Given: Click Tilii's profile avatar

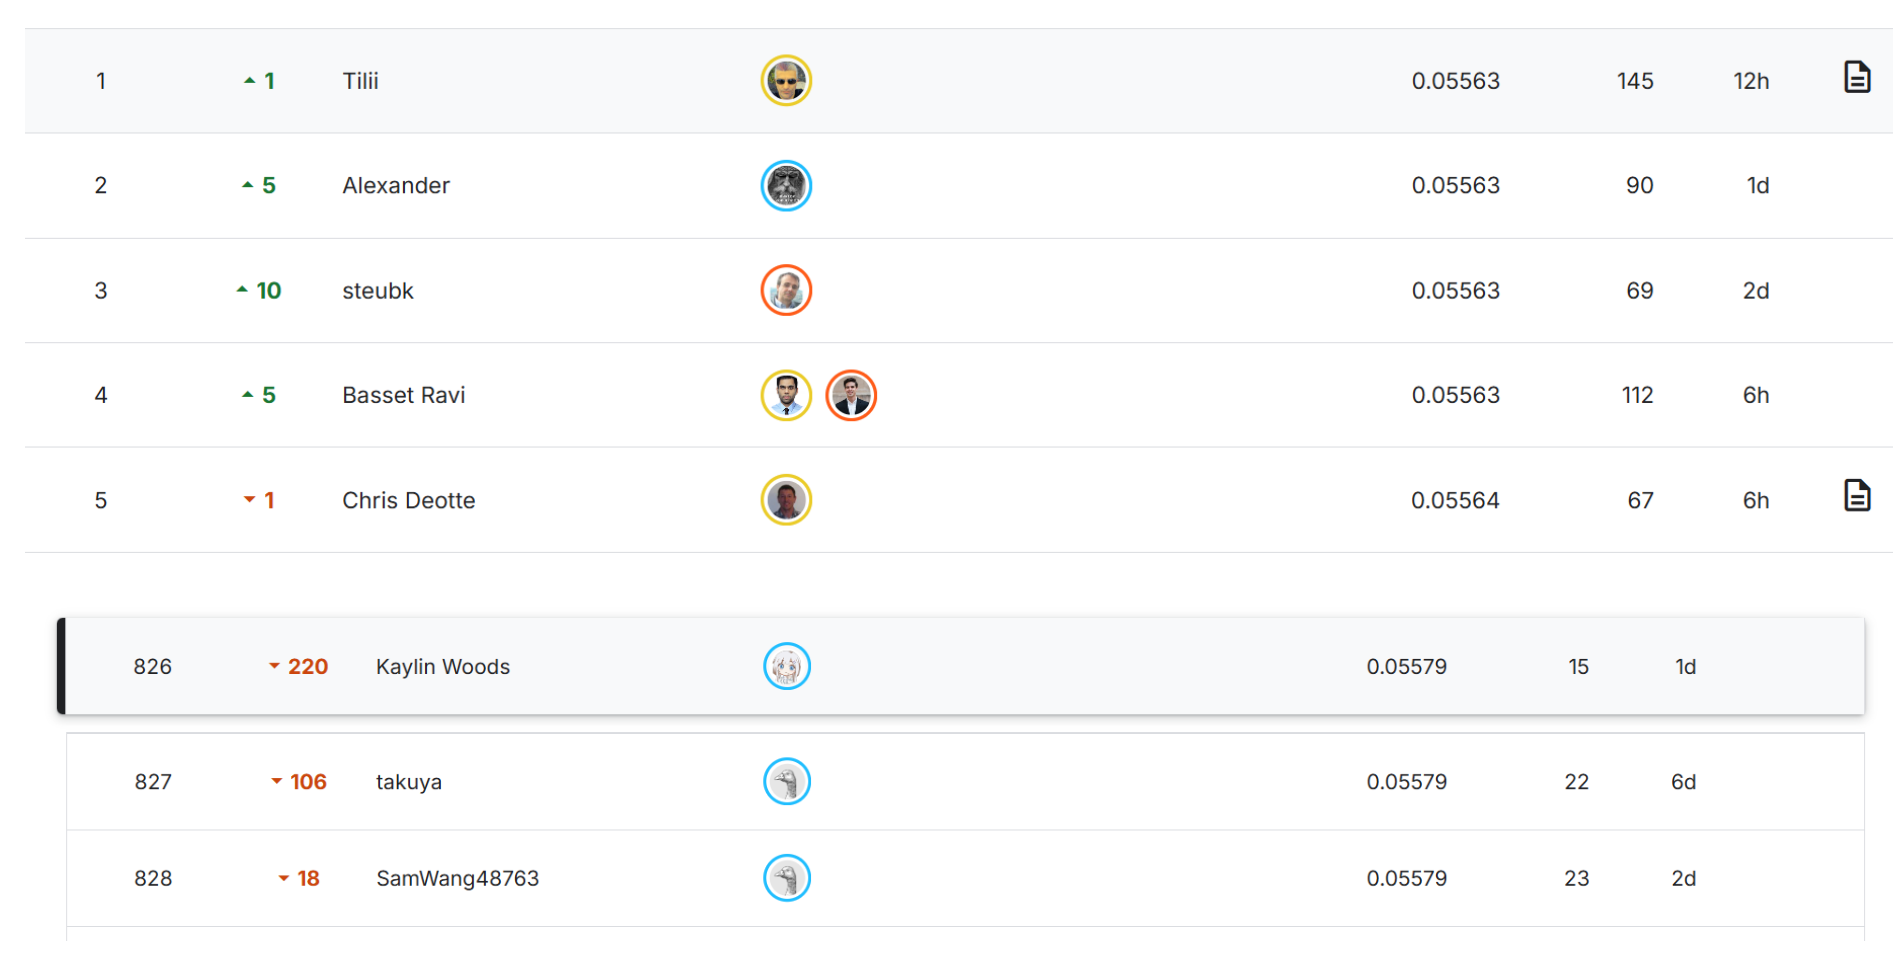Looking at the screenshot, I should (786, 81).
